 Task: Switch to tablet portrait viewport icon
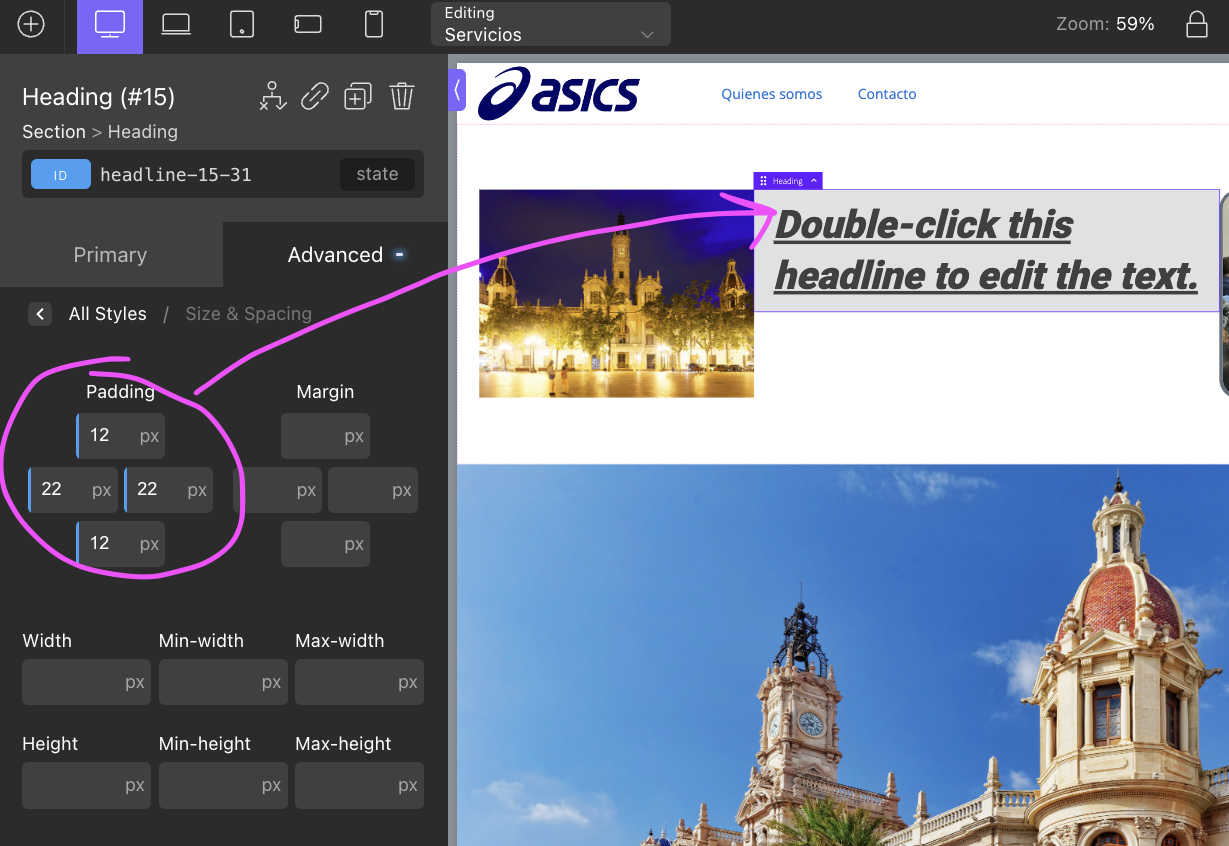point(242,25)
